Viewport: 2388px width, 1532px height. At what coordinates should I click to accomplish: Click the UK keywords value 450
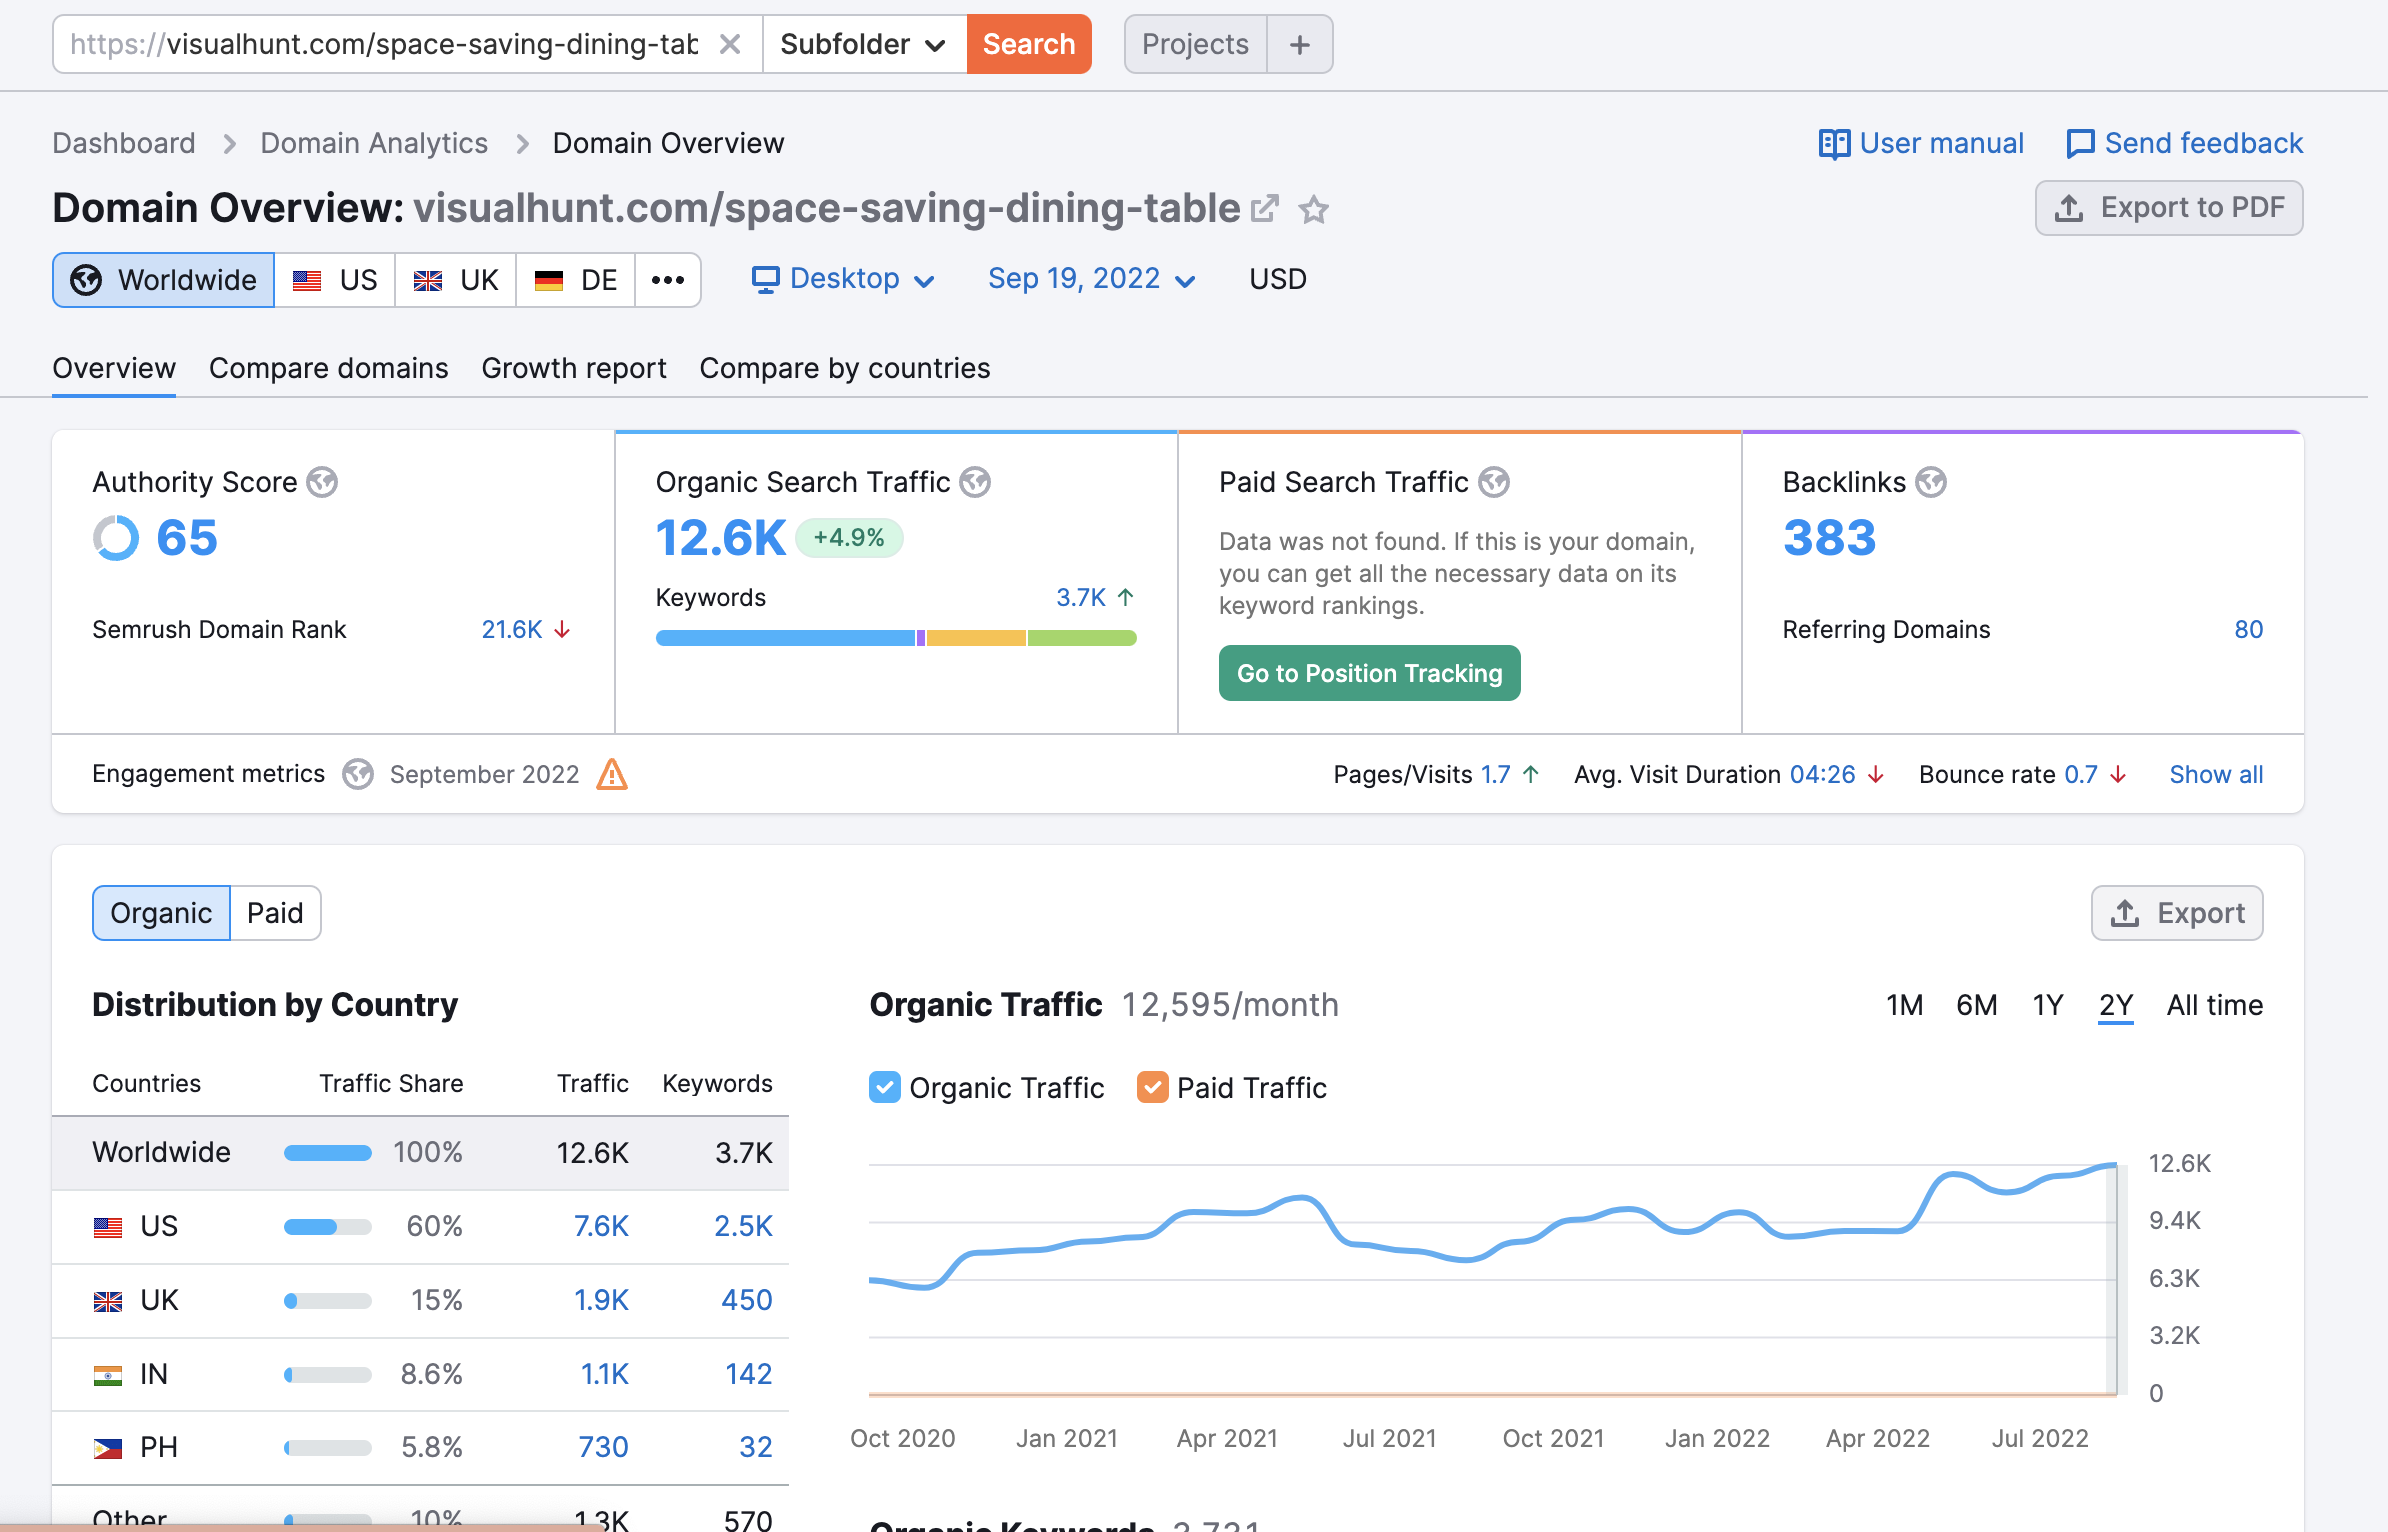[x=747, y=1300]
